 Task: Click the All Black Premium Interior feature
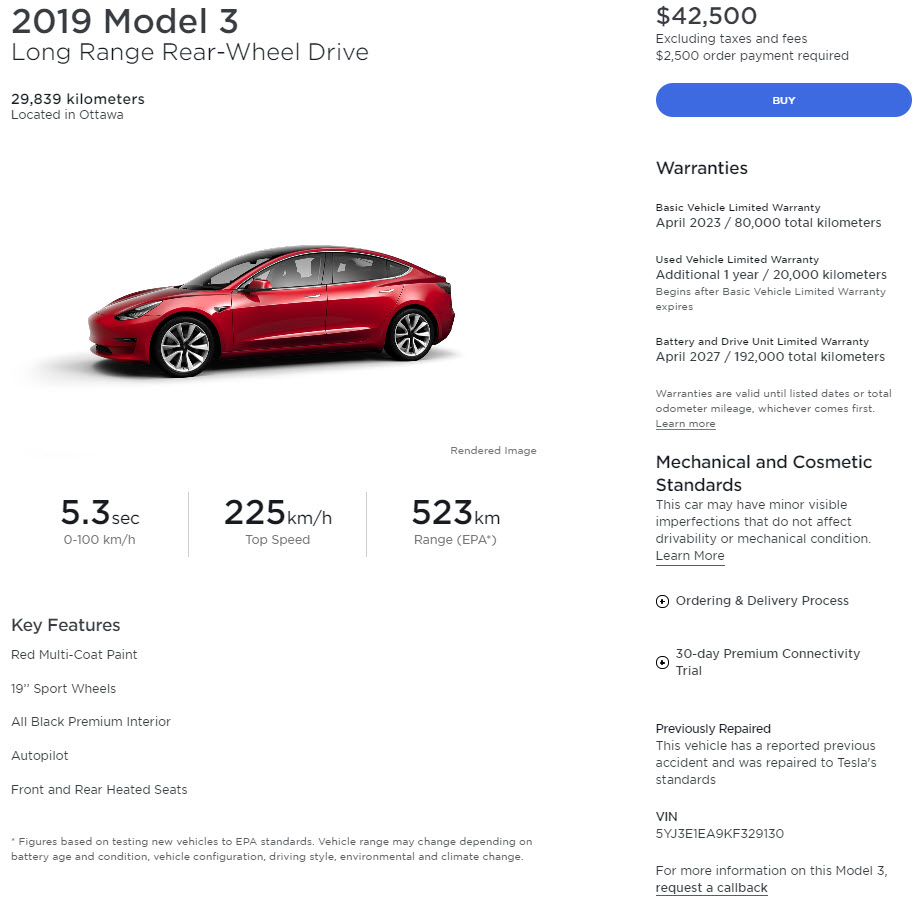(91, 722)
